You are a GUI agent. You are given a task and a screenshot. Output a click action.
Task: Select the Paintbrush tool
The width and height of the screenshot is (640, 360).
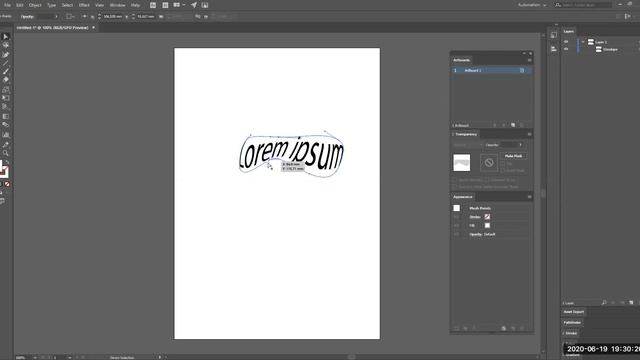point(5,71)
